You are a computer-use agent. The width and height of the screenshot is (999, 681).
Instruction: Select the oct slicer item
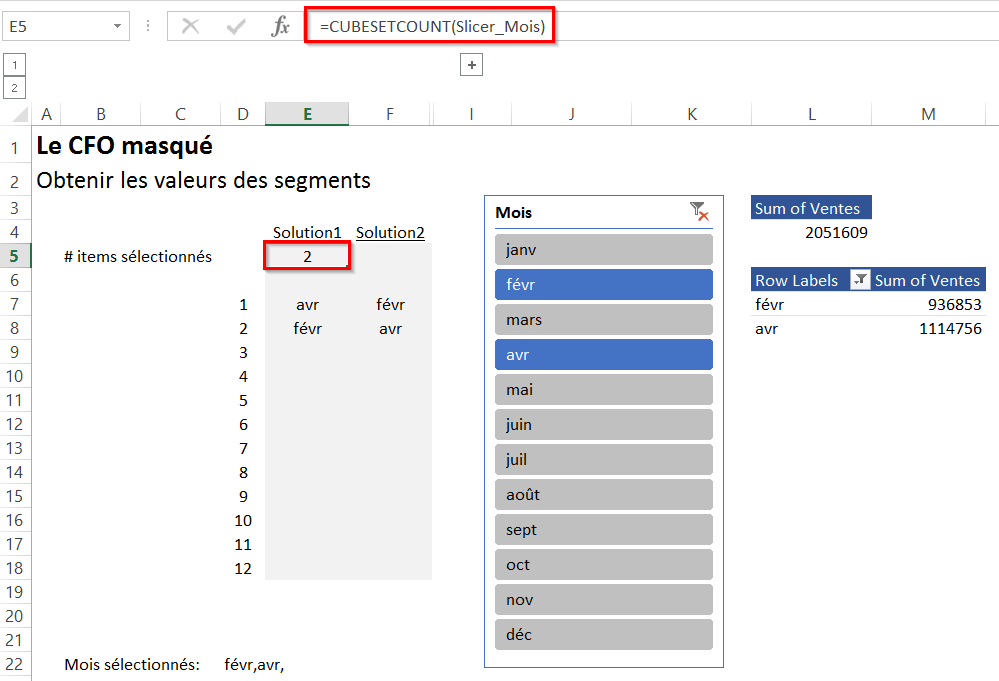603,564
